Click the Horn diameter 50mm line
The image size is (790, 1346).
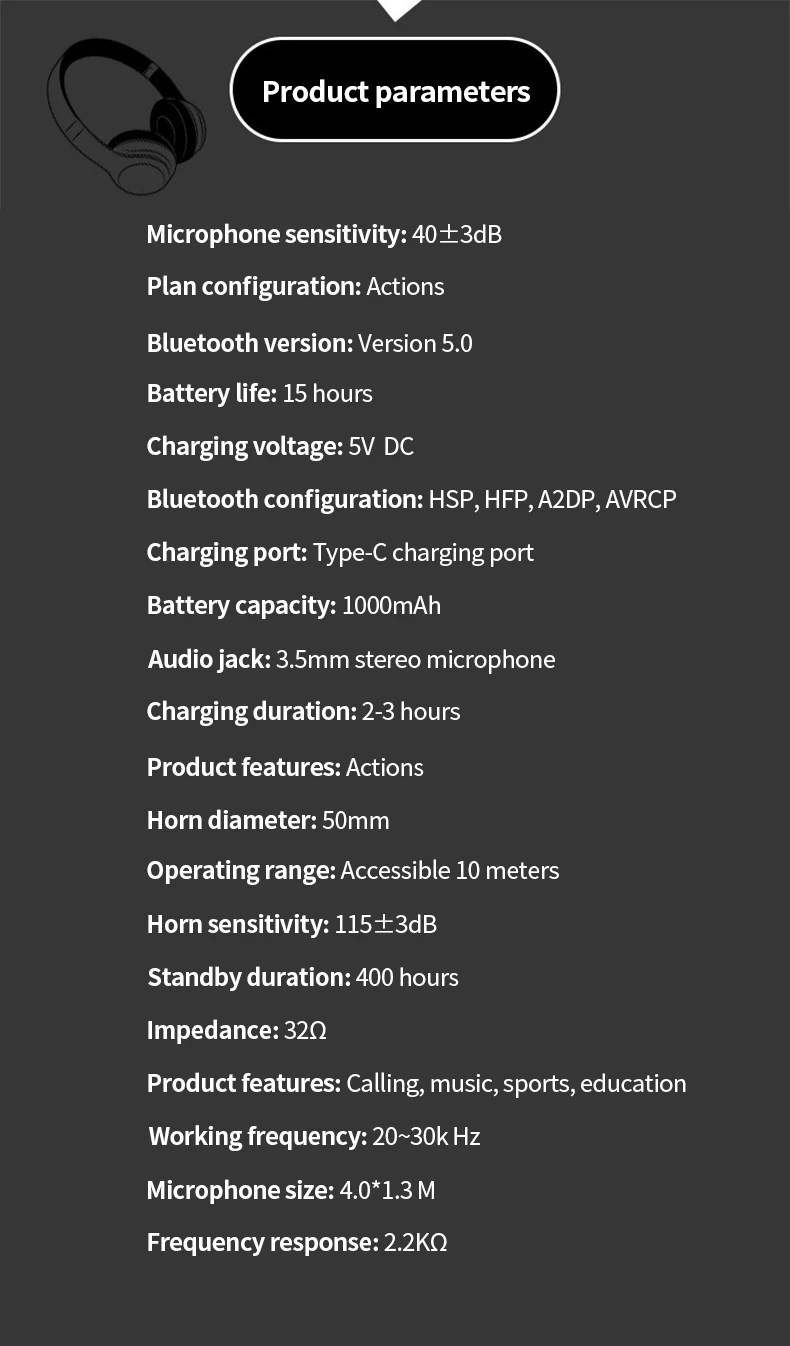(268, 821)
